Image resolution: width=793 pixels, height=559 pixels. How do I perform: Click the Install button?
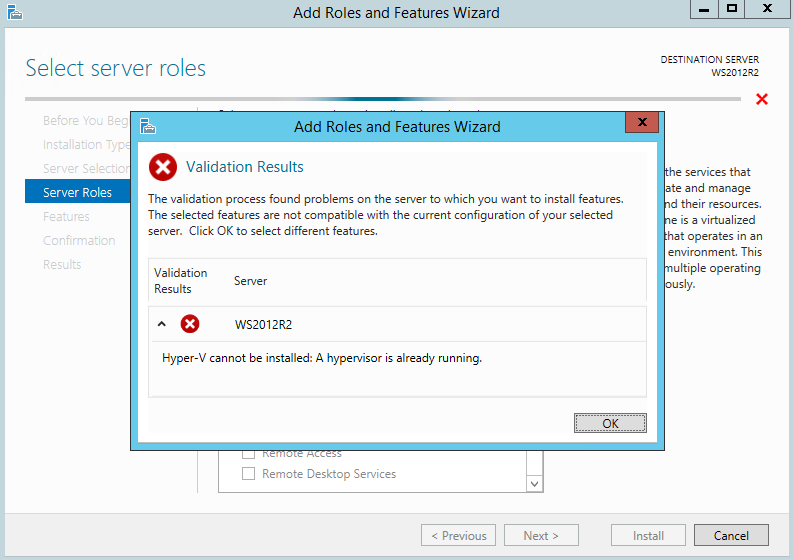648,535
